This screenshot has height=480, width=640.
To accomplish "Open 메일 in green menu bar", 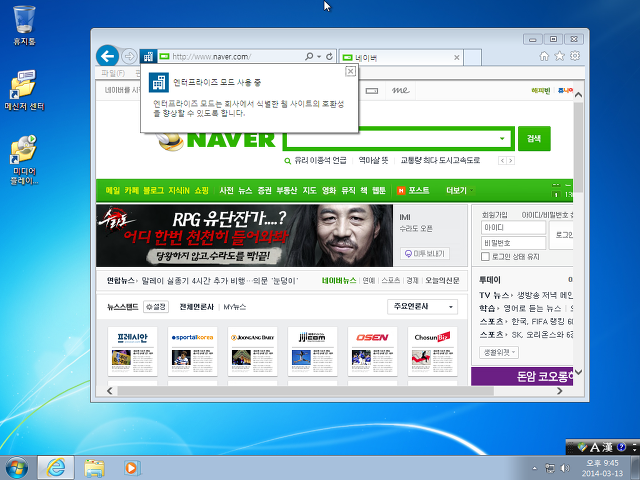I will [113, 190].
